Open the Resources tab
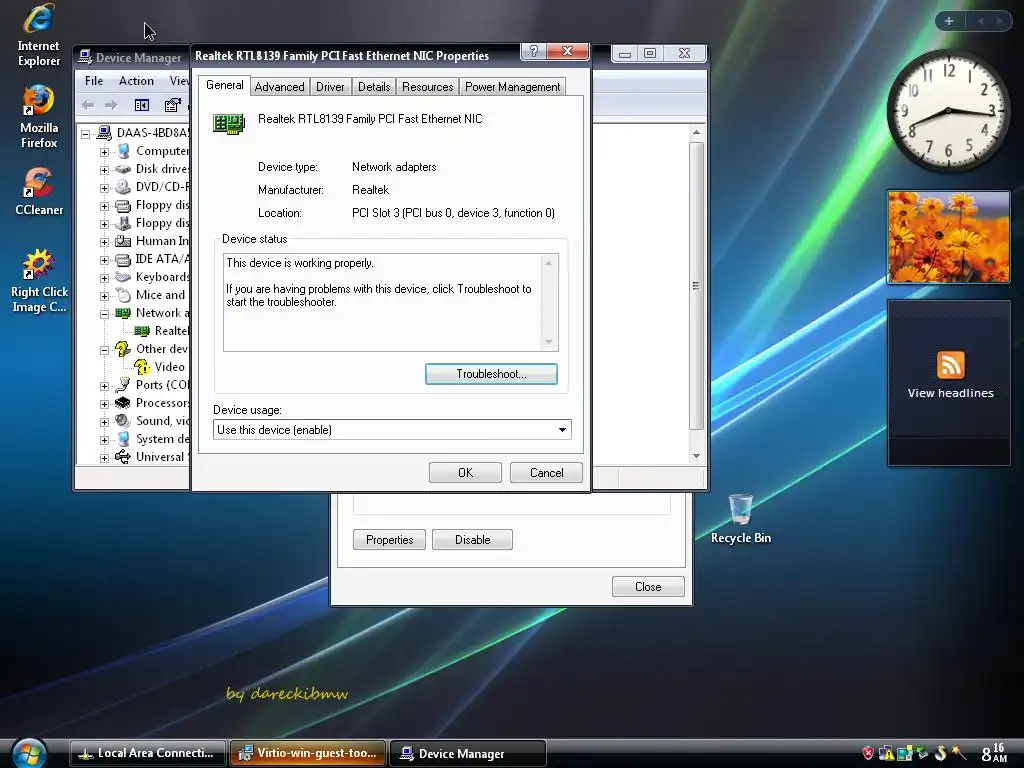 click(427, 87)
